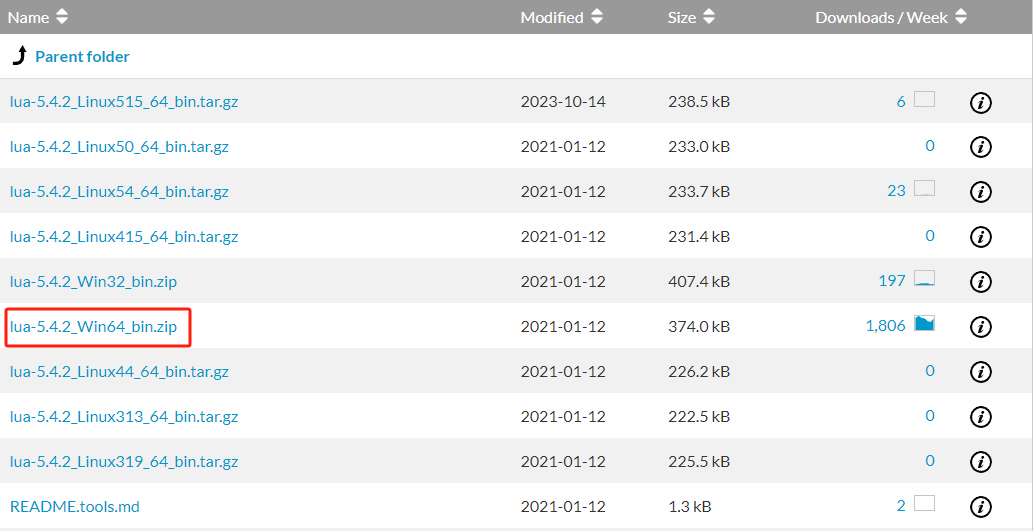Download lua-5.4.2_Win32_bin.zip
This screenshot has width=1034, height=531.
[x=93, y=281]
